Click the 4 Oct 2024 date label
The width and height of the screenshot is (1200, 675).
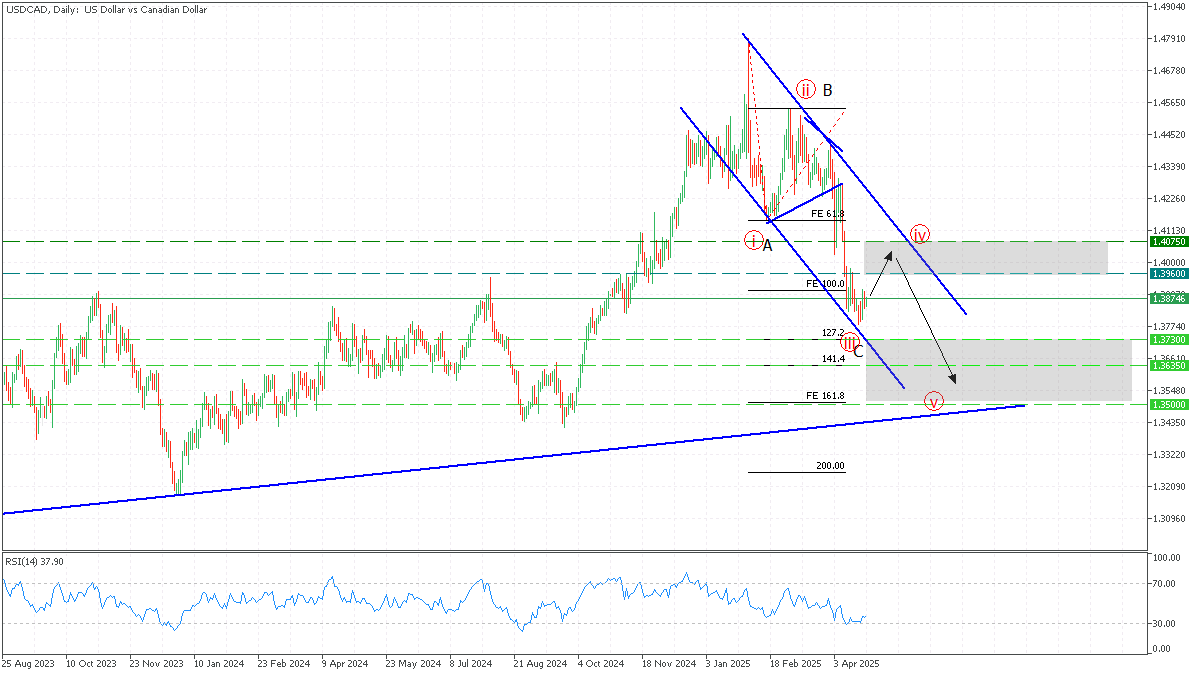coord(602,663)
